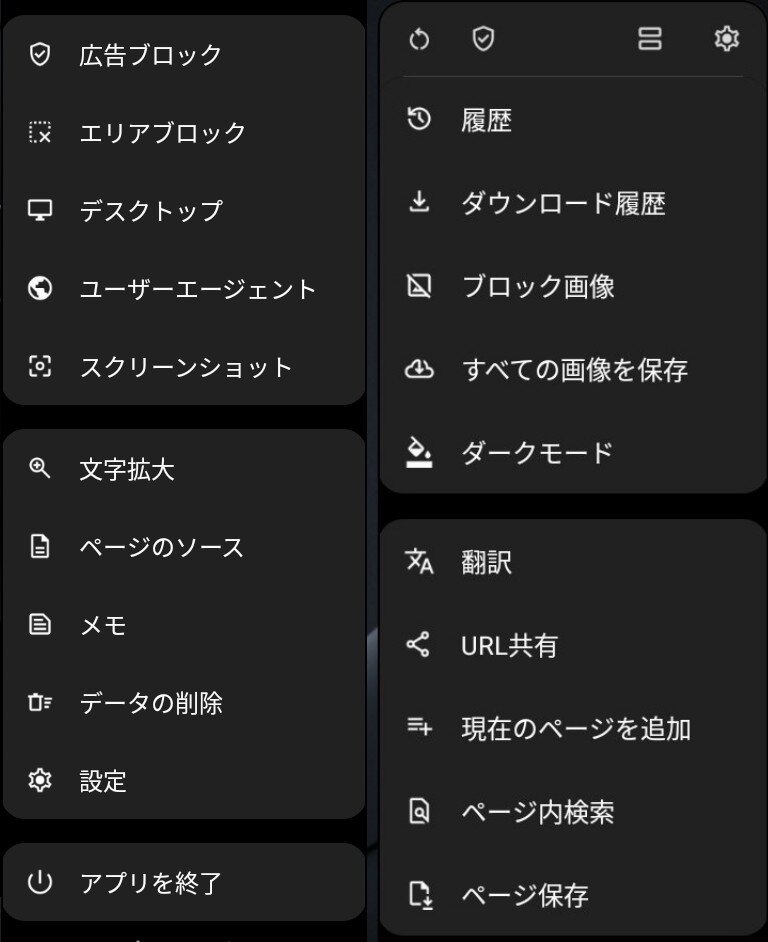The image size is (768, 942).
Task: Click the share icon beside URL共有
Action: [419, 645]
